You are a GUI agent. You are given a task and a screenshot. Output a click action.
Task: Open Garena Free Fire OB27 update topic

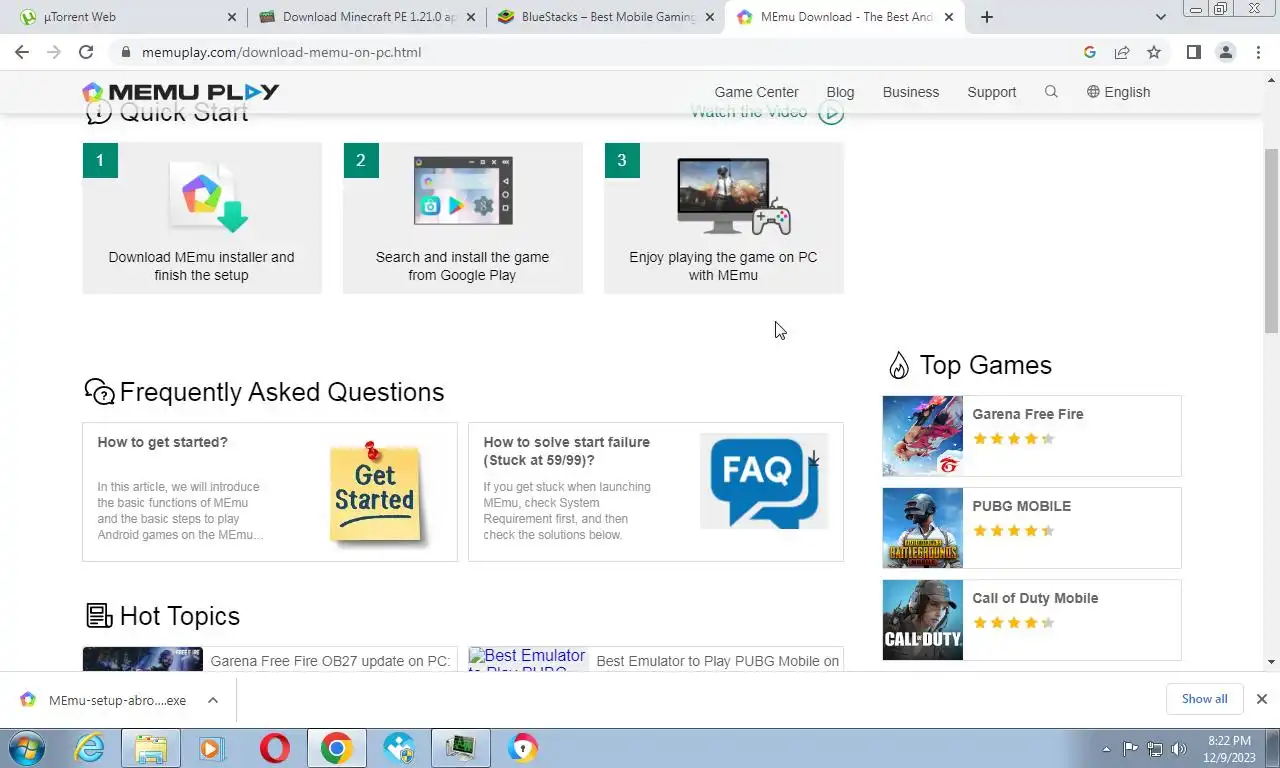[330, 661]
